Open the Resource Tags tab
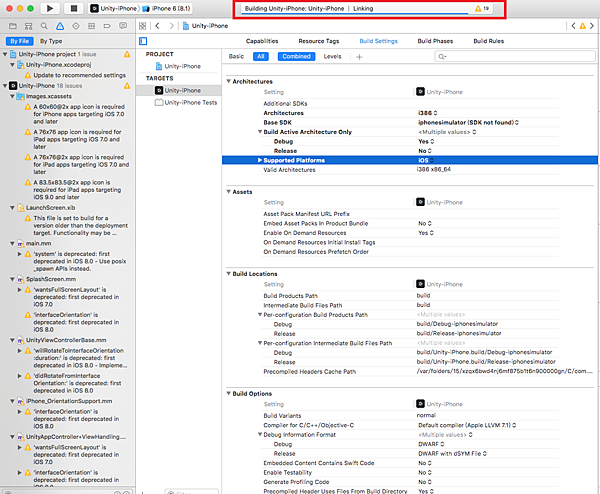 point(319,41)
